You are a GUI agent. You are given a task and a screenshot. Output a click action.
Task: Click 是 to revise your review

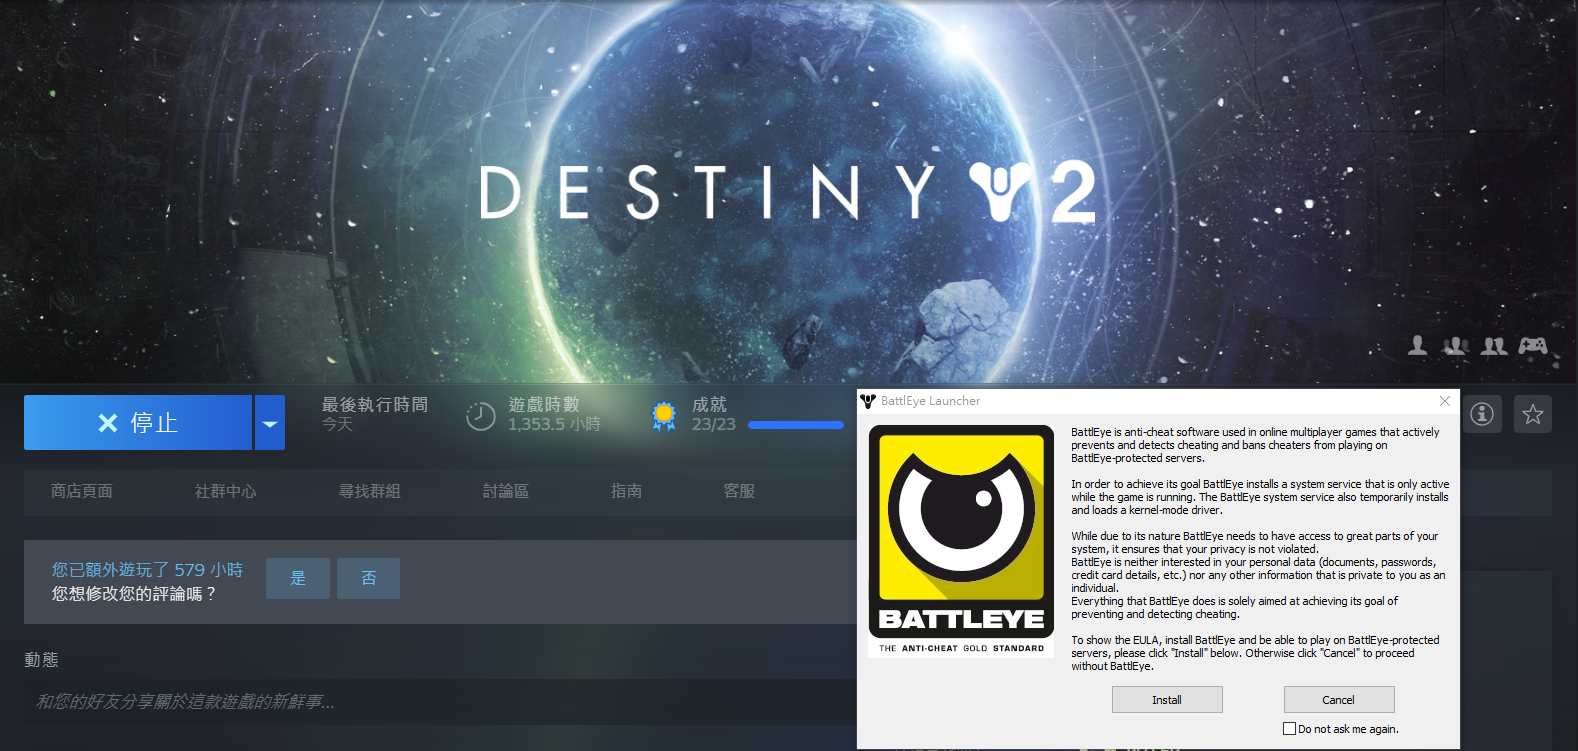(298, 578)
